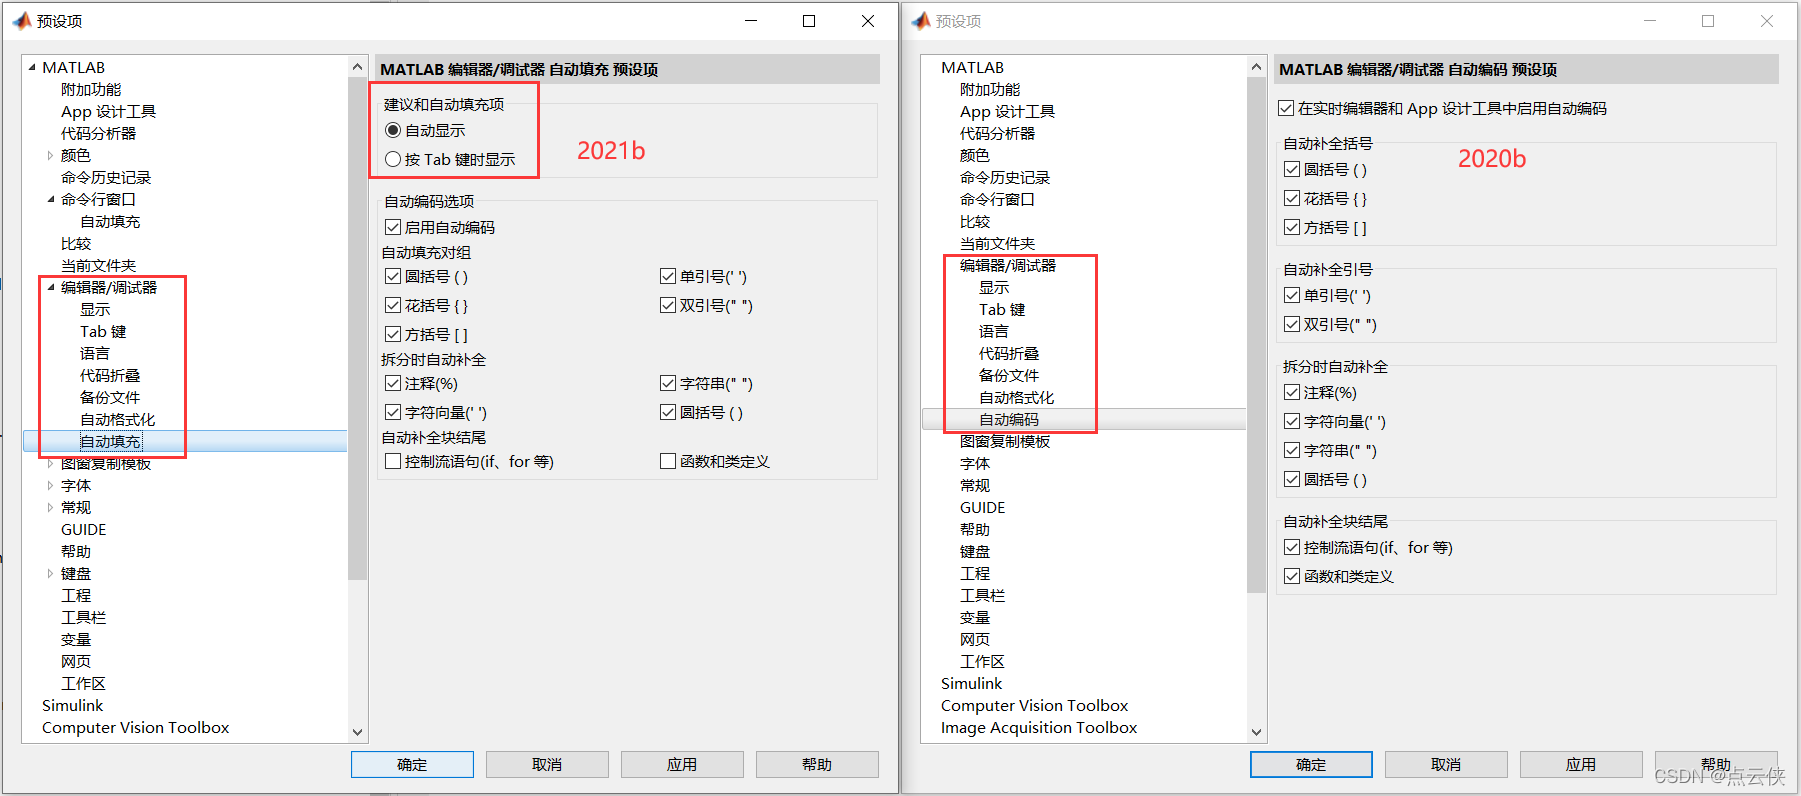Select 命令历史记录 in left tree
The image size is (1801, 796).
tap(106, 178)
